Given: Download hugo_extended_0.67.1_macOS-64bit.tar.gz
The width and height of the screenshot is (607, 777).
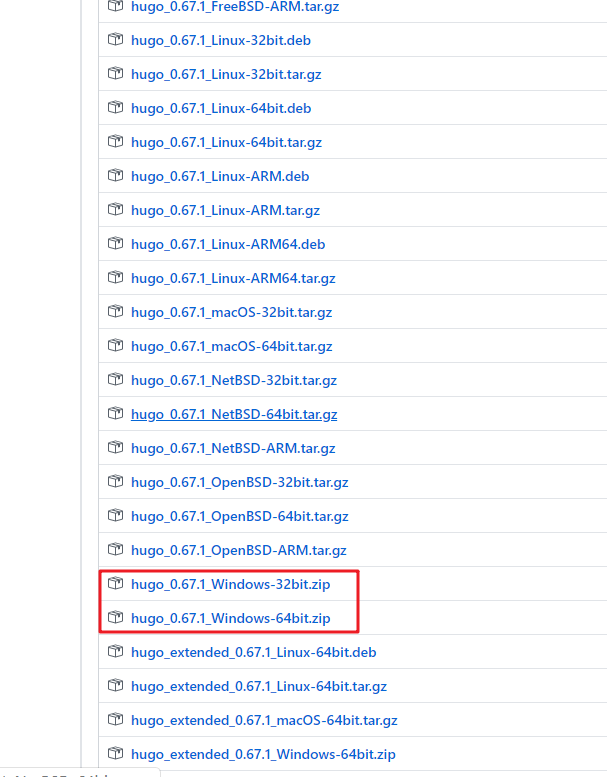Looking at the screenshot, I should coord(264,720).
